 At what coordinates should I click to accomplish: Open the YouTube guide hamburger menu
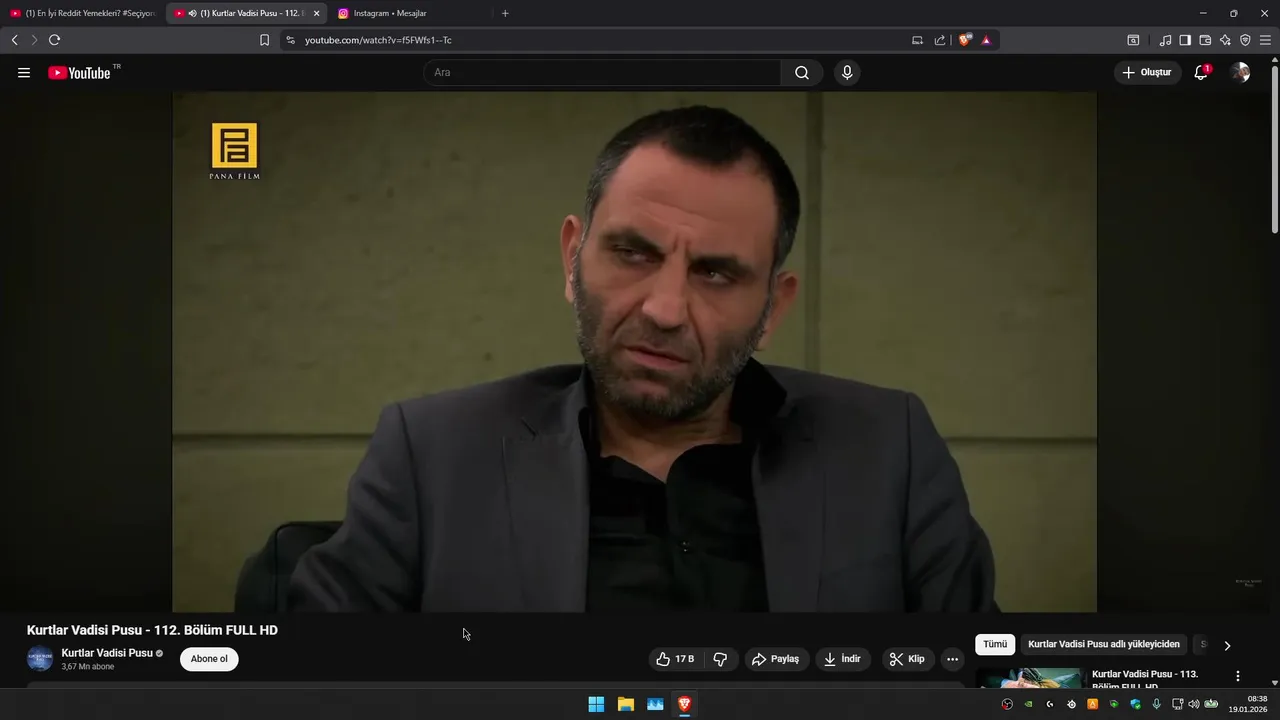[24, 73]
